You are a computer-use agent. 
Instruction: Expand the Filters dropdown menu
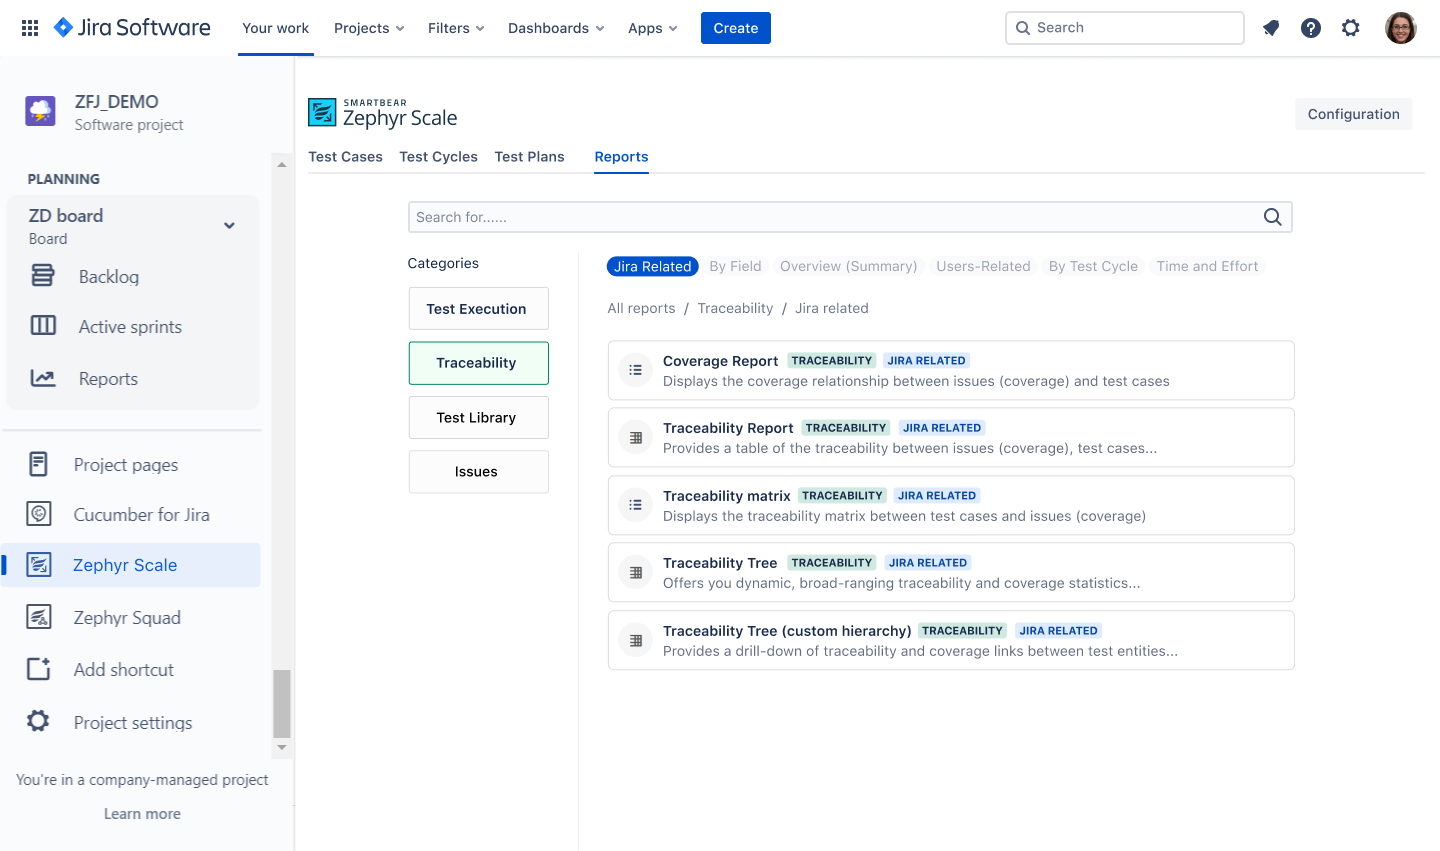click(x=456, y=28)
